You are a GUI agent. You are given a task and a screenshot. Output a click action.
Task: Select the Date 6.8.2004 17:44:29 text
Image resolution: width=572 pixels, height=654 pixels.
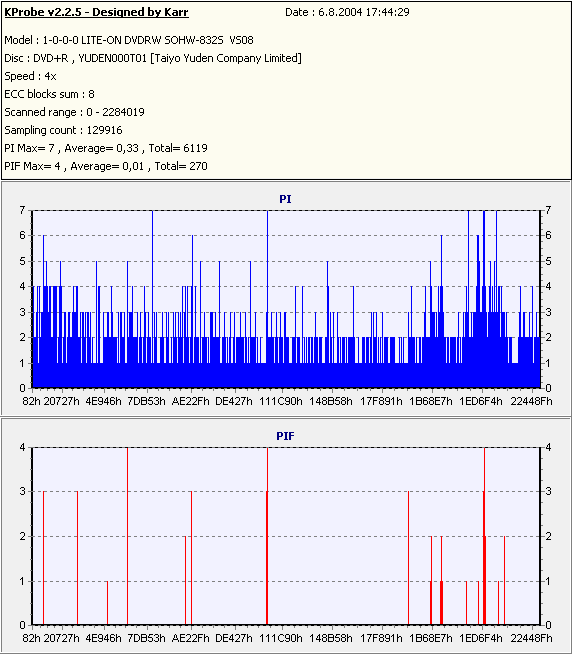pyautogui.click(x=347, y=12)
